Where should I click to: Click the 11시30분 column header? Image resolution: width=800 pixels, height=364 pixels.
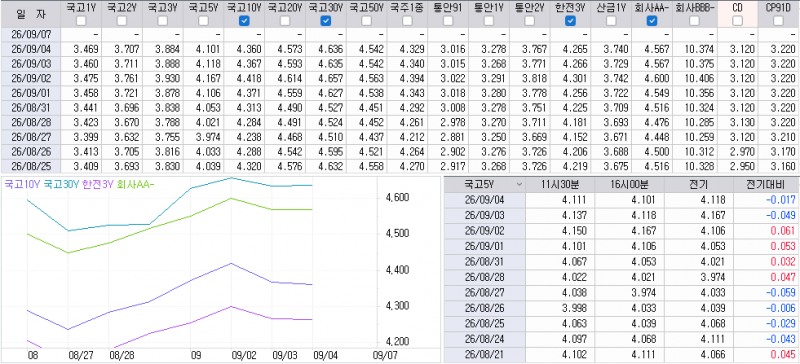click(560, 185)
